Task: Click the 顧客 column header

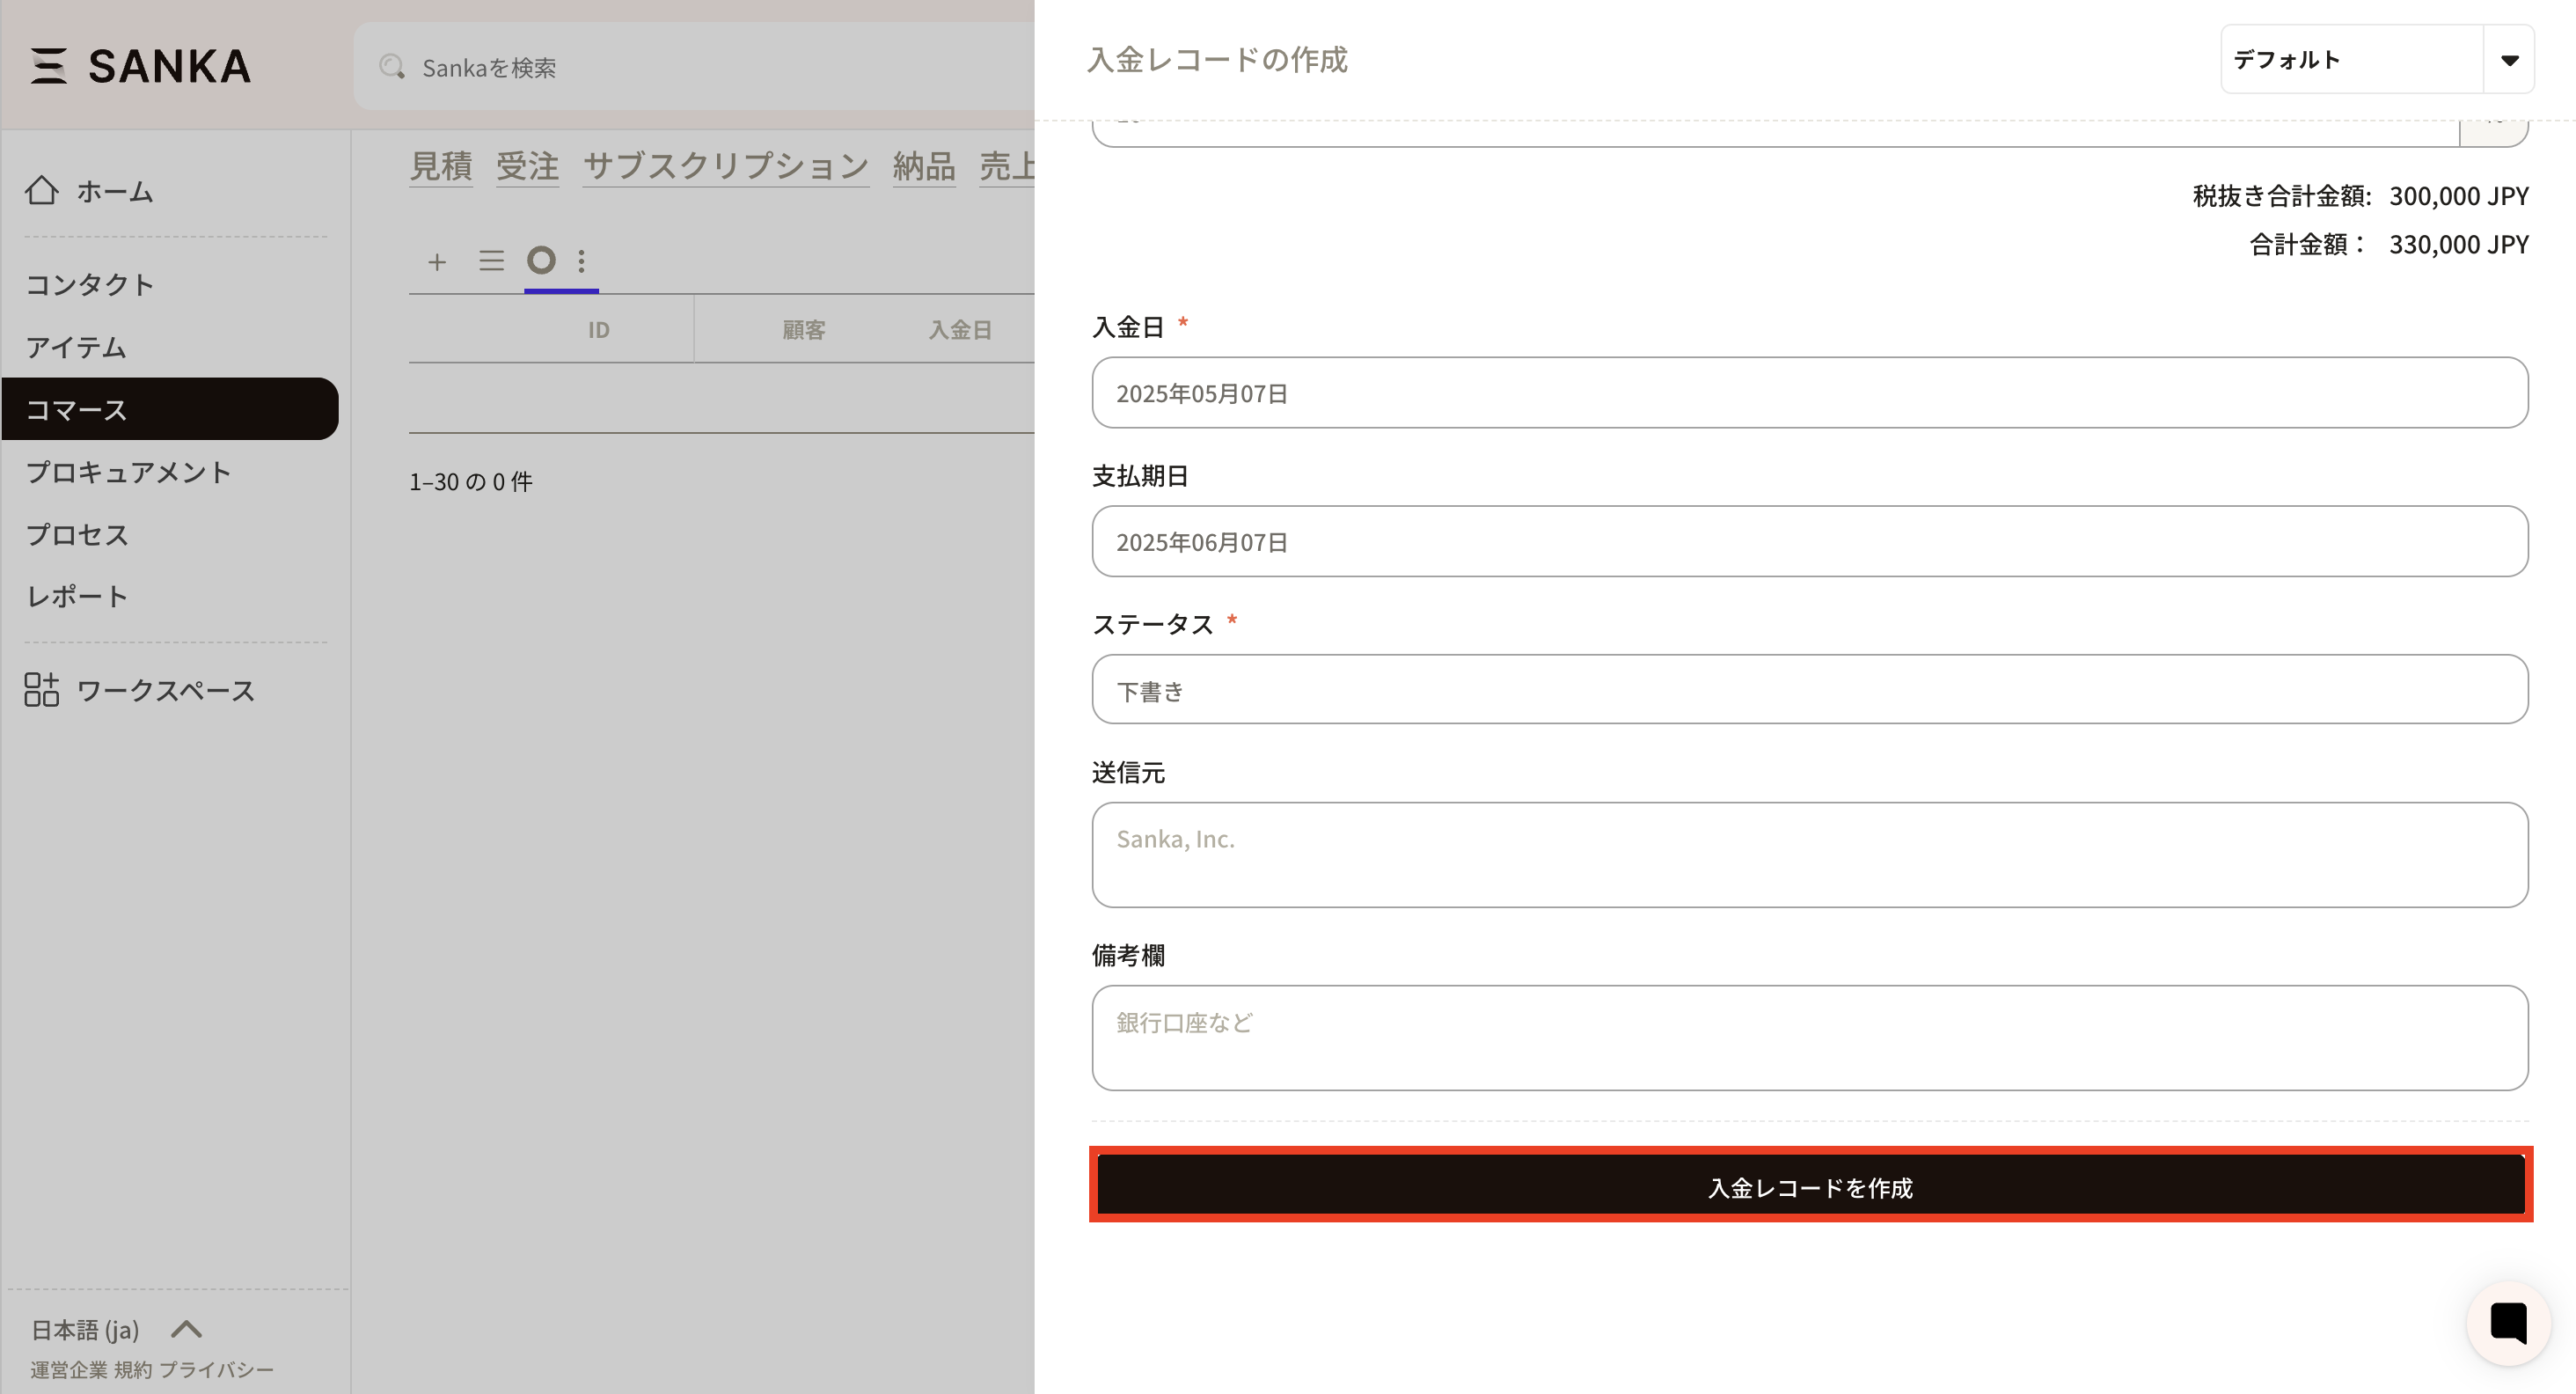Action: [804, 329]
